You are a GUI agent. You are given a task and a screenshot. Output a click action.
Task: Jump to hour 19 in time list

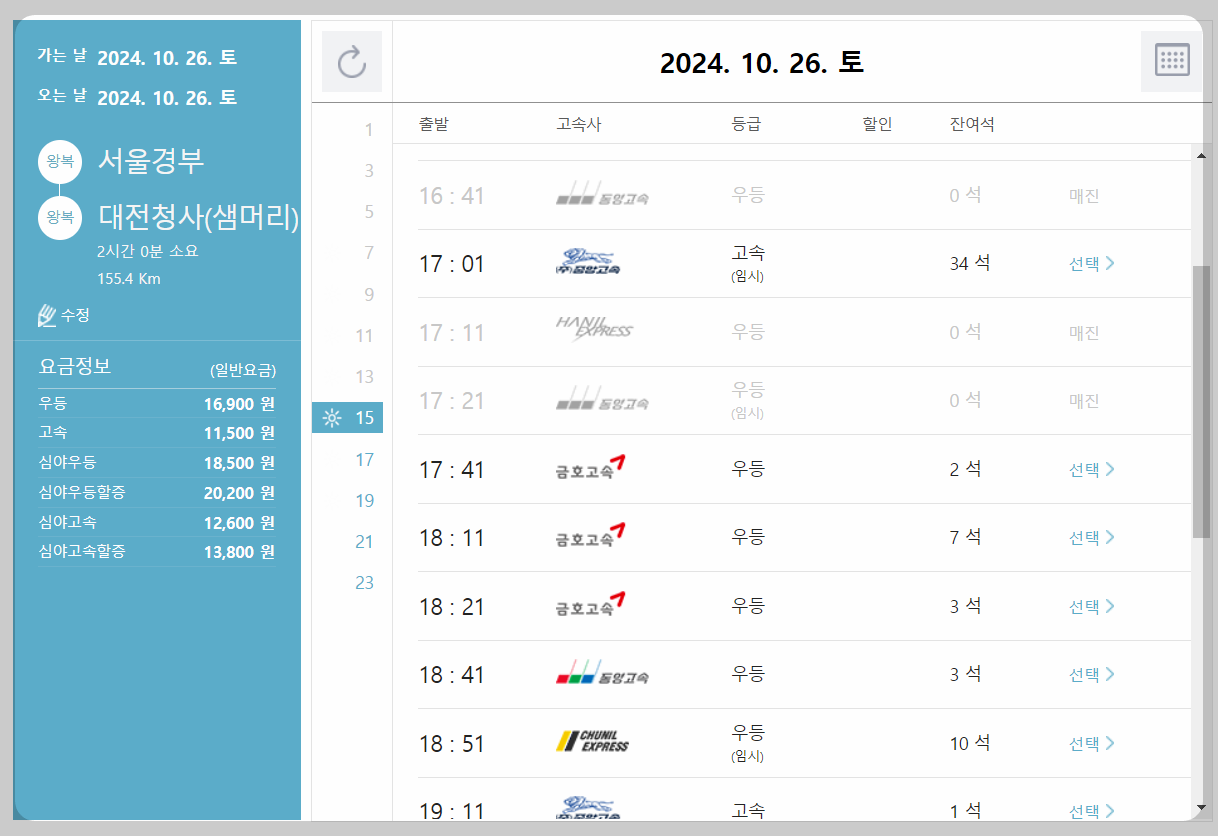click(x=364, y=500)
